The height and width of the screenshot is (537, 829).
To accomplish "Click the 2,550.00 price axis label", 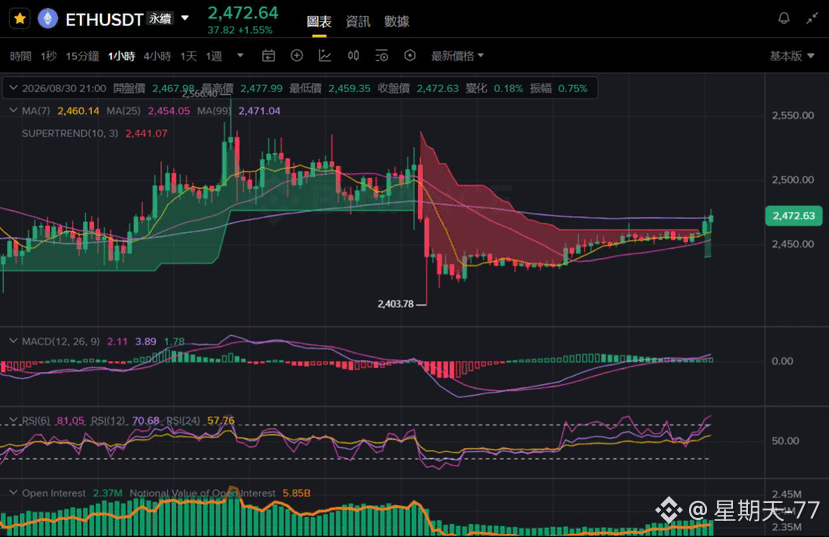I will coord(793,115).
